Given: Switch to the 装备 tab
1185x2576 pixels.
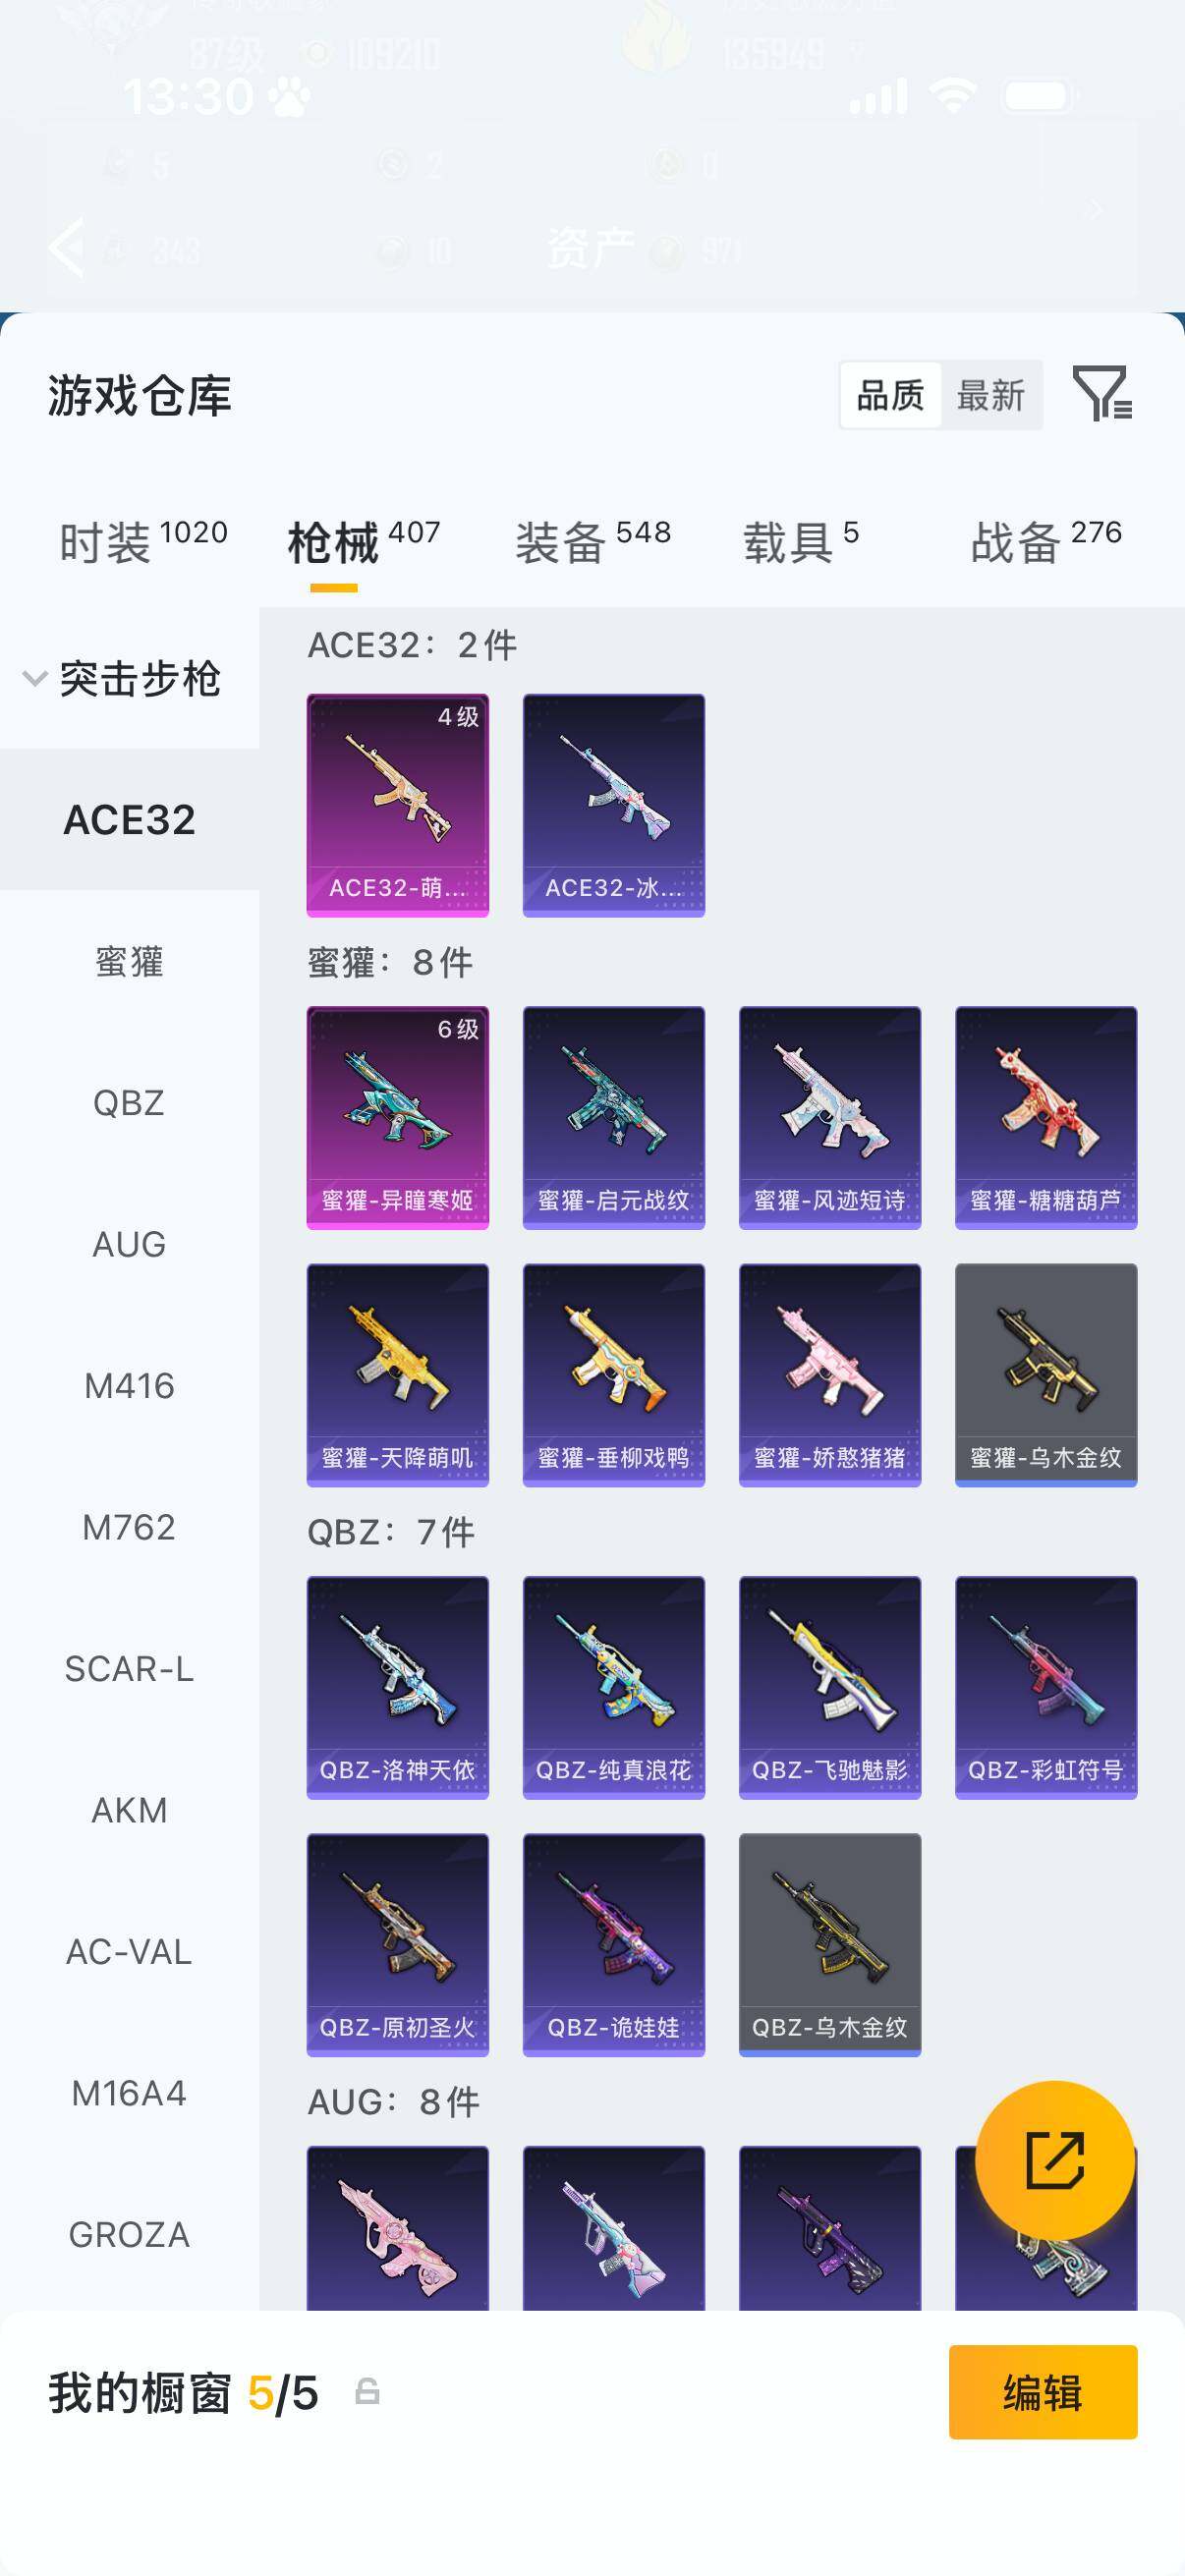Looking at the screenshot, I should pos(593,543).
